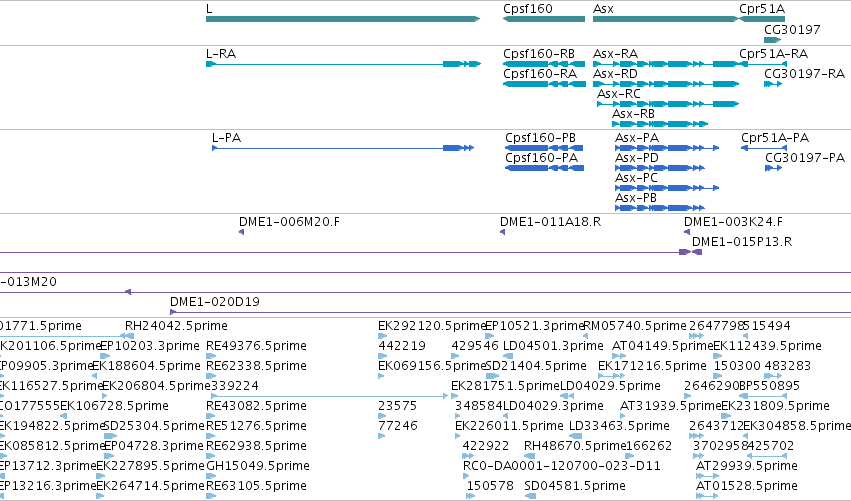The height and width of the screenshot is (501, 851).
Task: Click EST RH48670.5prime
Action: click(575, 446)
